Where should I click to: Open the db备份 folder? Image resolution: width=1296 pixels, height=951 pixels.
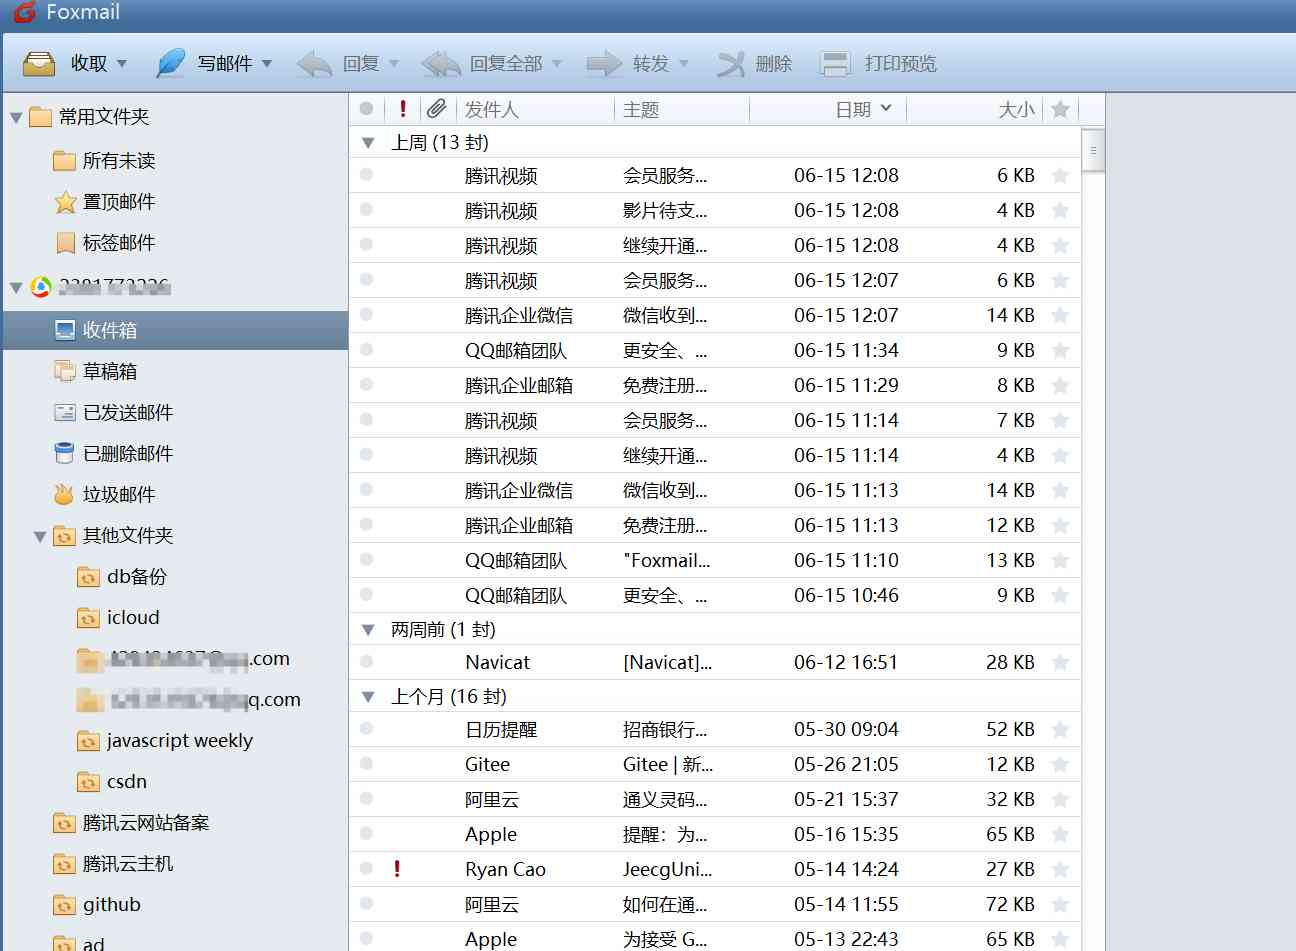point(122,576)
